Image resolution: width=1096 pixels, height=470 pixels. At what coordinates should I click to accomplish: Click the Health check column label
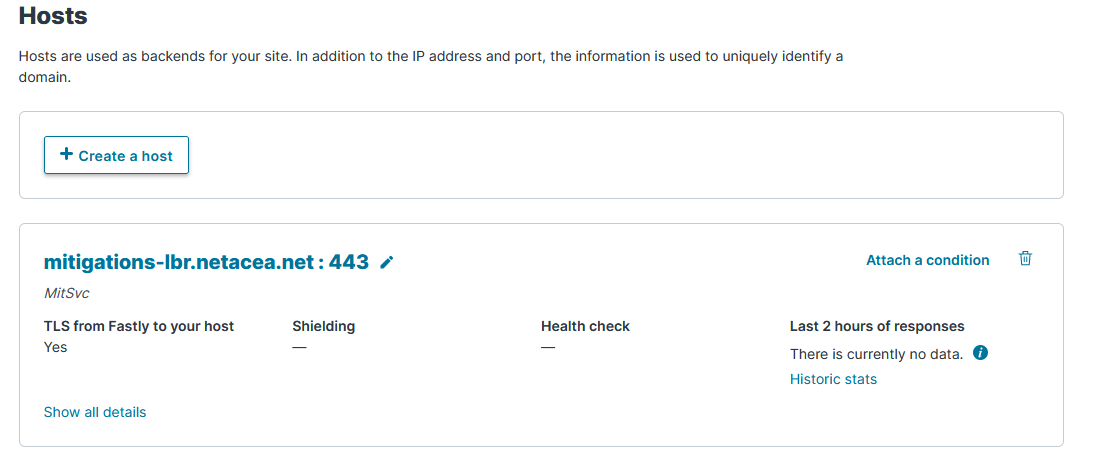click(x=585, y=326)
